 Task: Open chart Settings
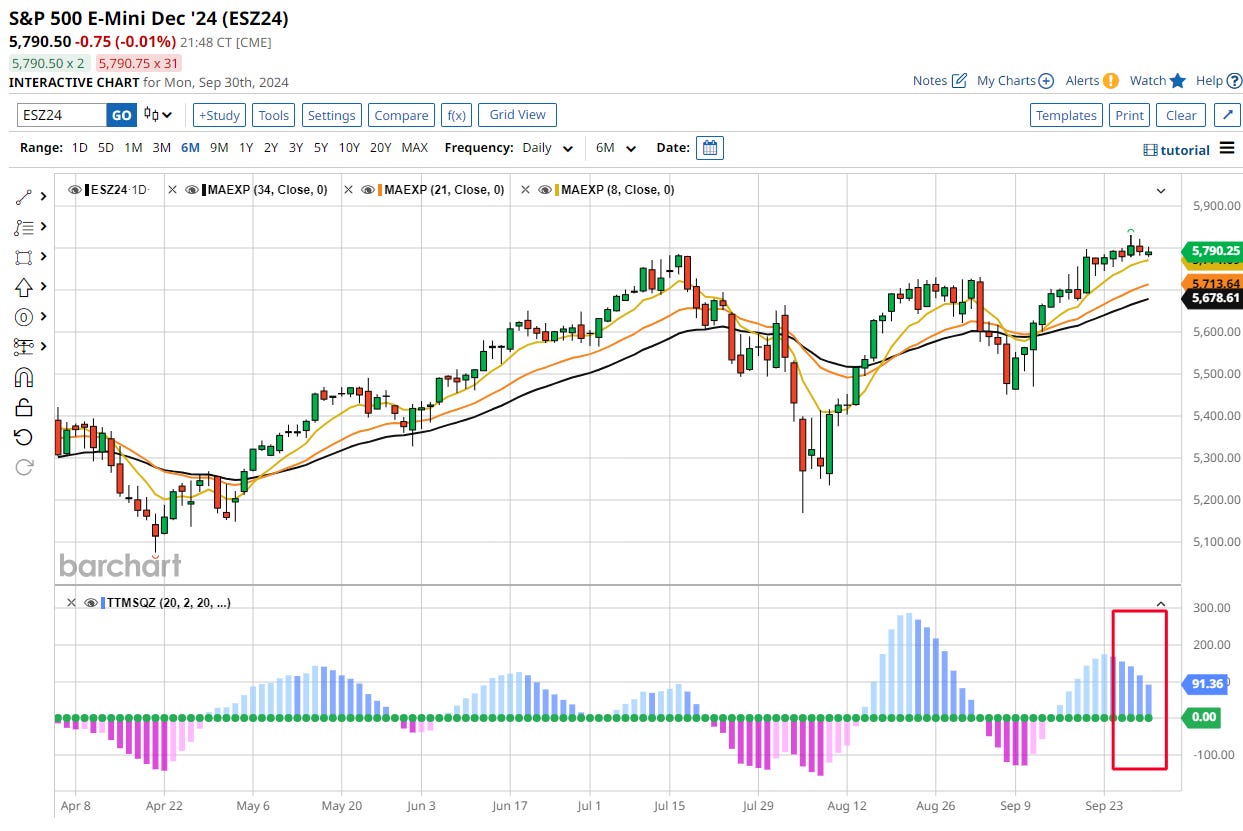[332, 115]
